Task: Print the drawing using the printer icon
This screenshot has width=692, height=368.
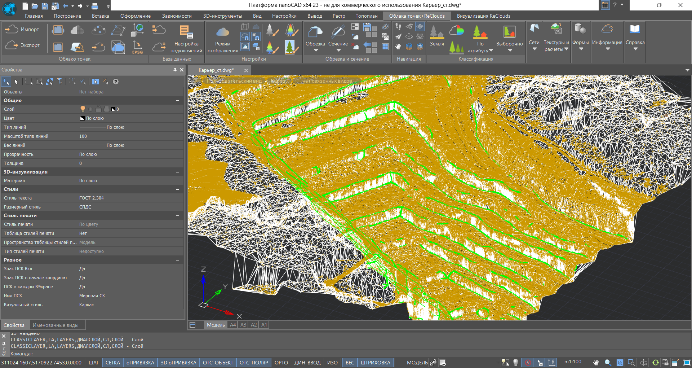Action: click(x=95, y=6)
